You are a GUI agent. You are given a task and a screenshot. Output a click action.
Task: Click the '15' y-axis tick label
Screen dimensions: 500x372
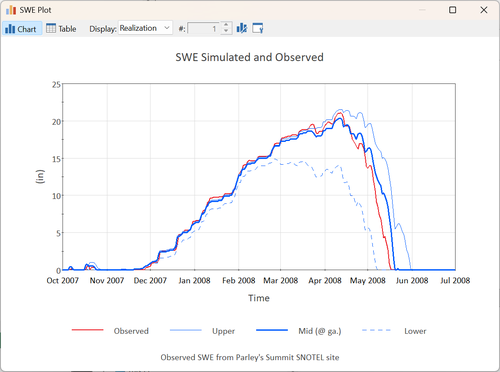(56, 159)
